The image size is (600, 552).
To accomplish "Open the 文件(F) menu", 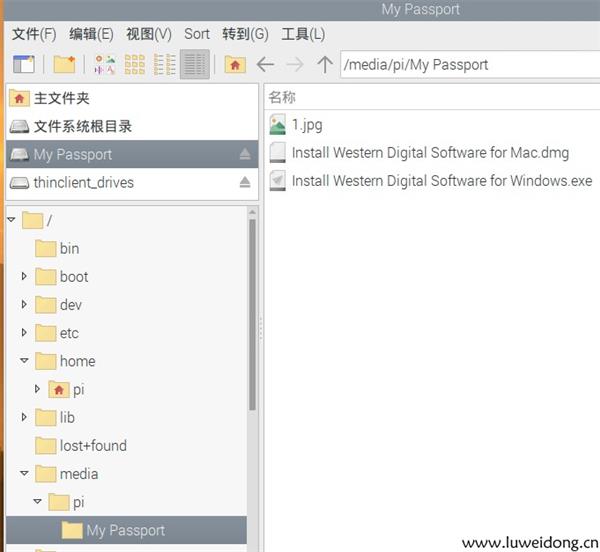I will tap(34, 34).
